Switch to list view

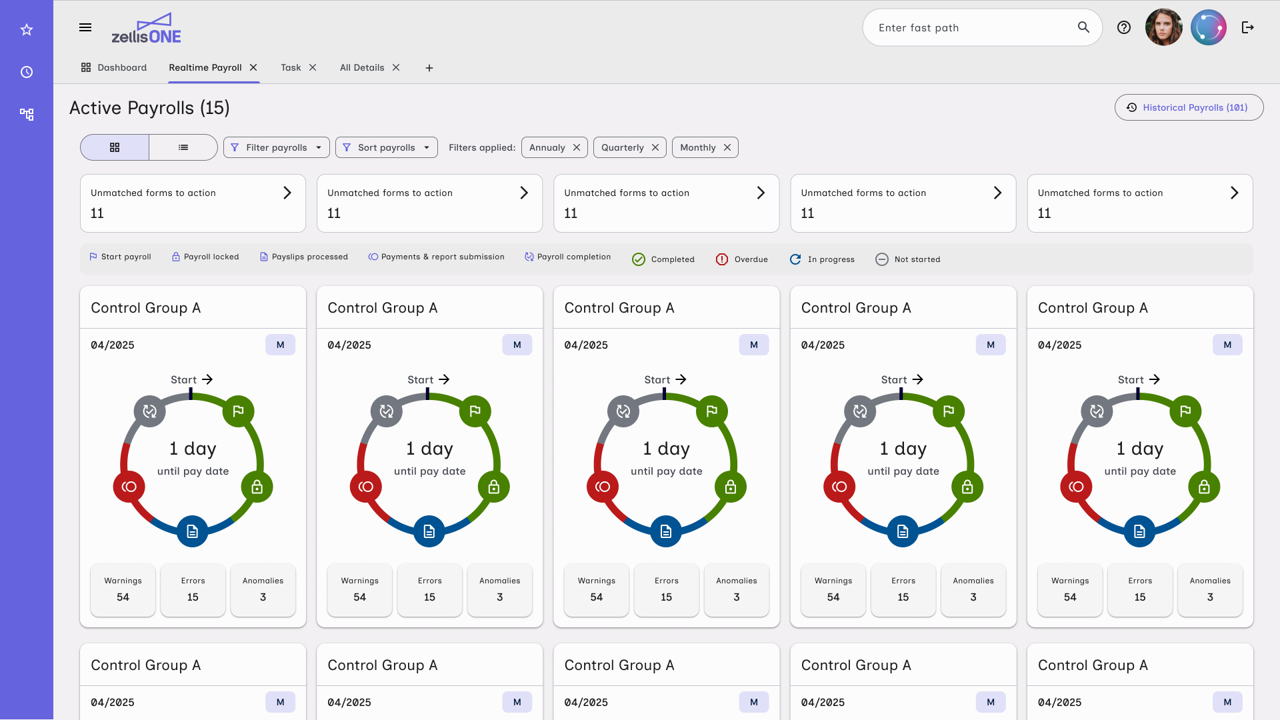coord(183,148)
